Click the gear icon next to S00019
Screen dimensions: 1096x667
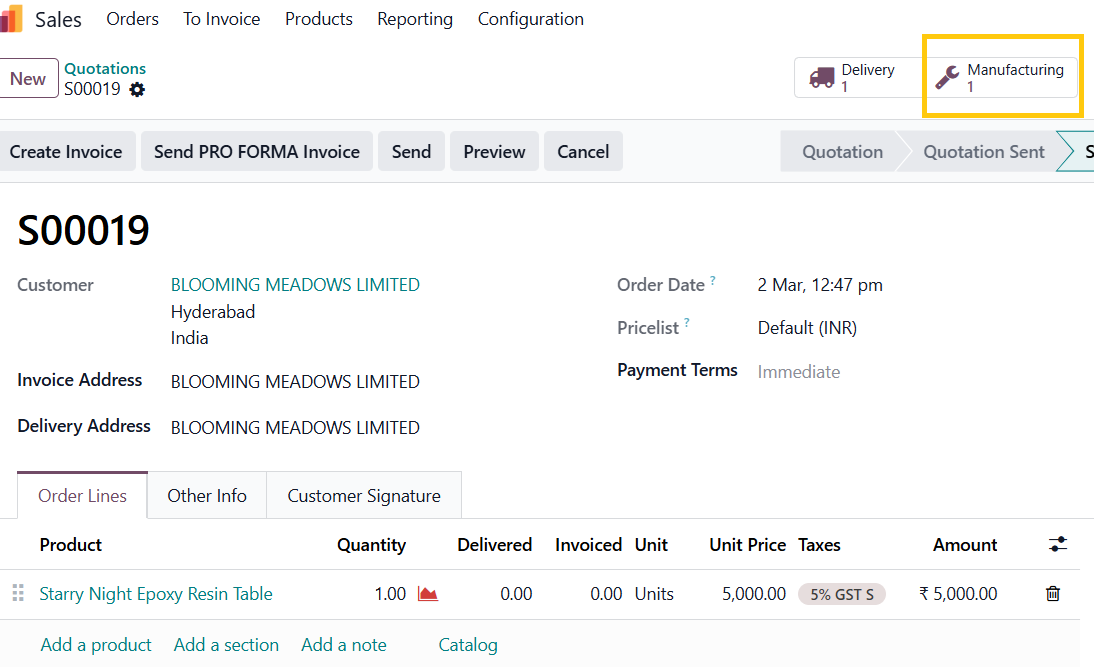click(137, 90)
